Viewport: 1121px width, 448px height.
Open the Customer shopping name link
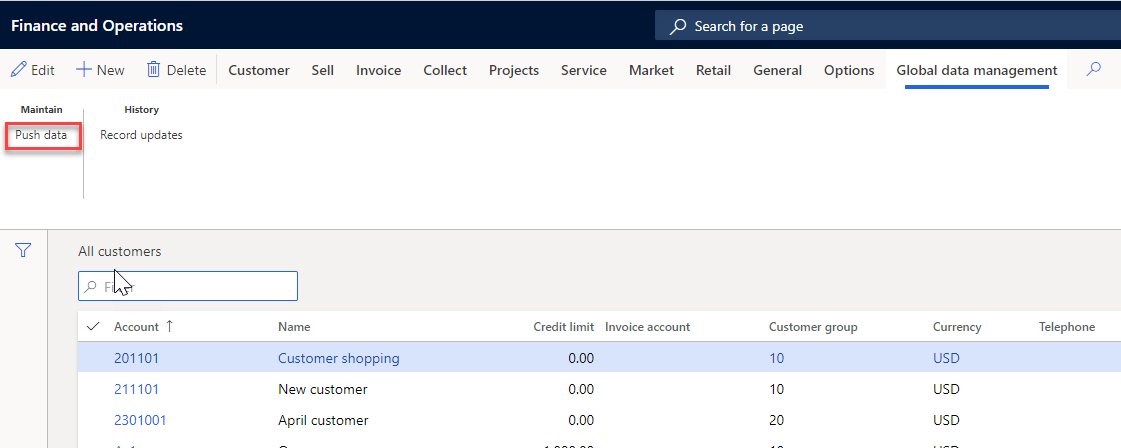click(x=339, y=358)
